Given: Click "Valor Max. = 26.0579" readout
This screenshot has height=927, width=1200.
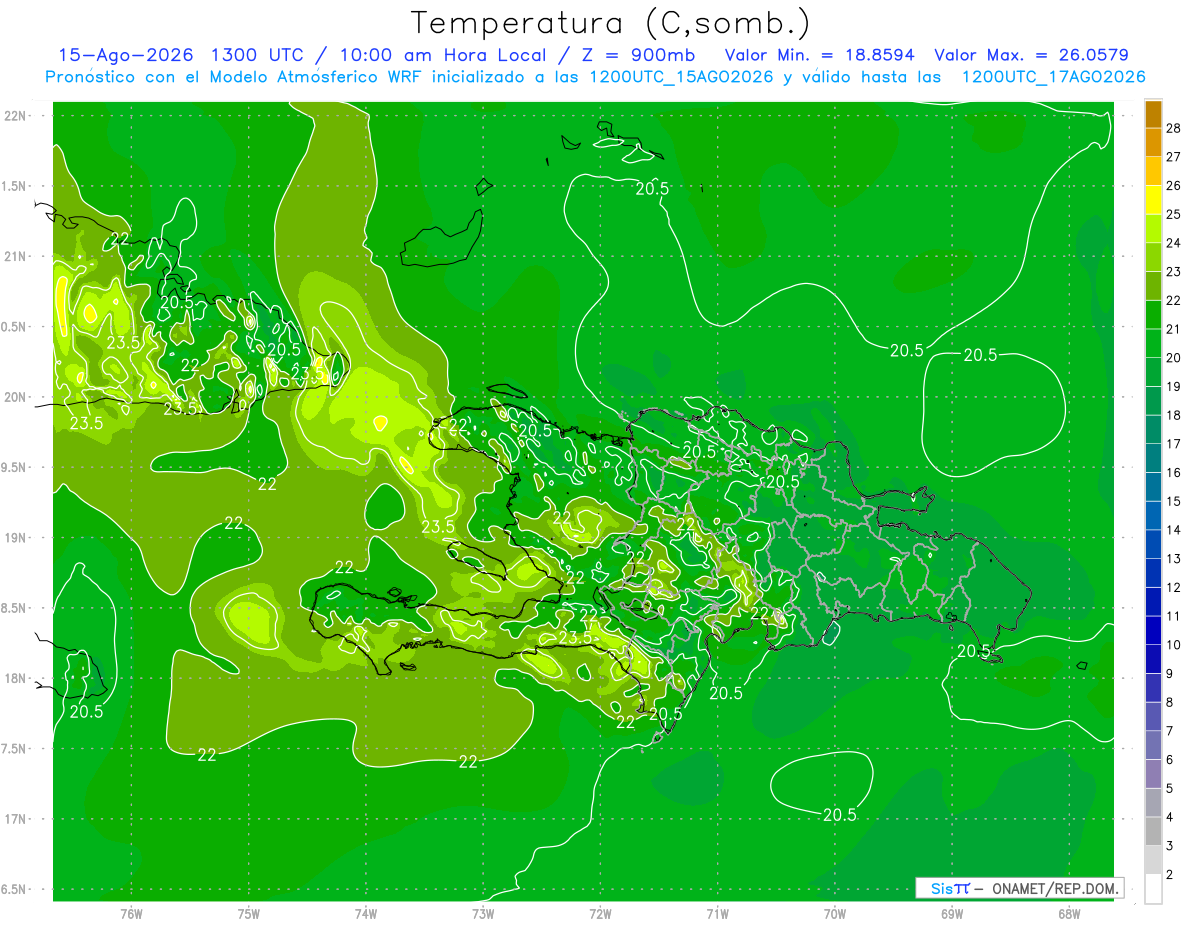Looking at the screenshot, I should coord(1032,55).
